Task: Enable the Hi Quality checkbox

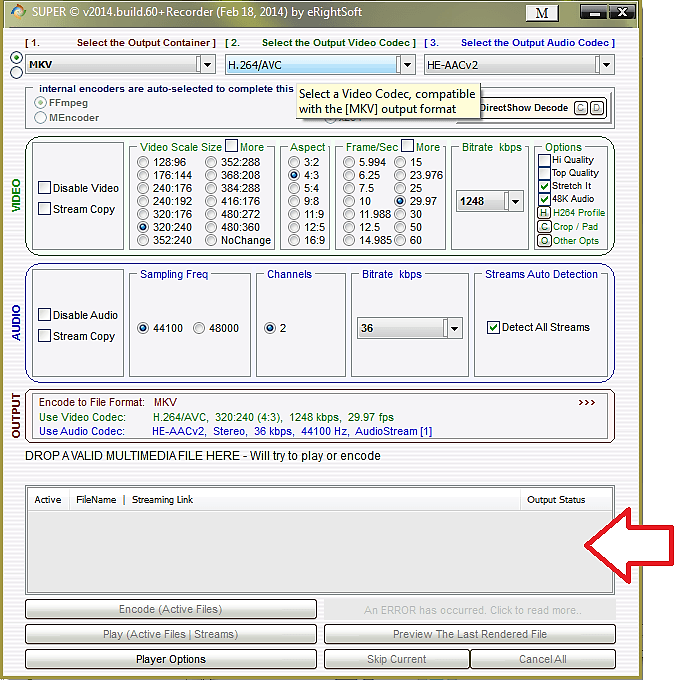Action: click(x=544, y=160)
